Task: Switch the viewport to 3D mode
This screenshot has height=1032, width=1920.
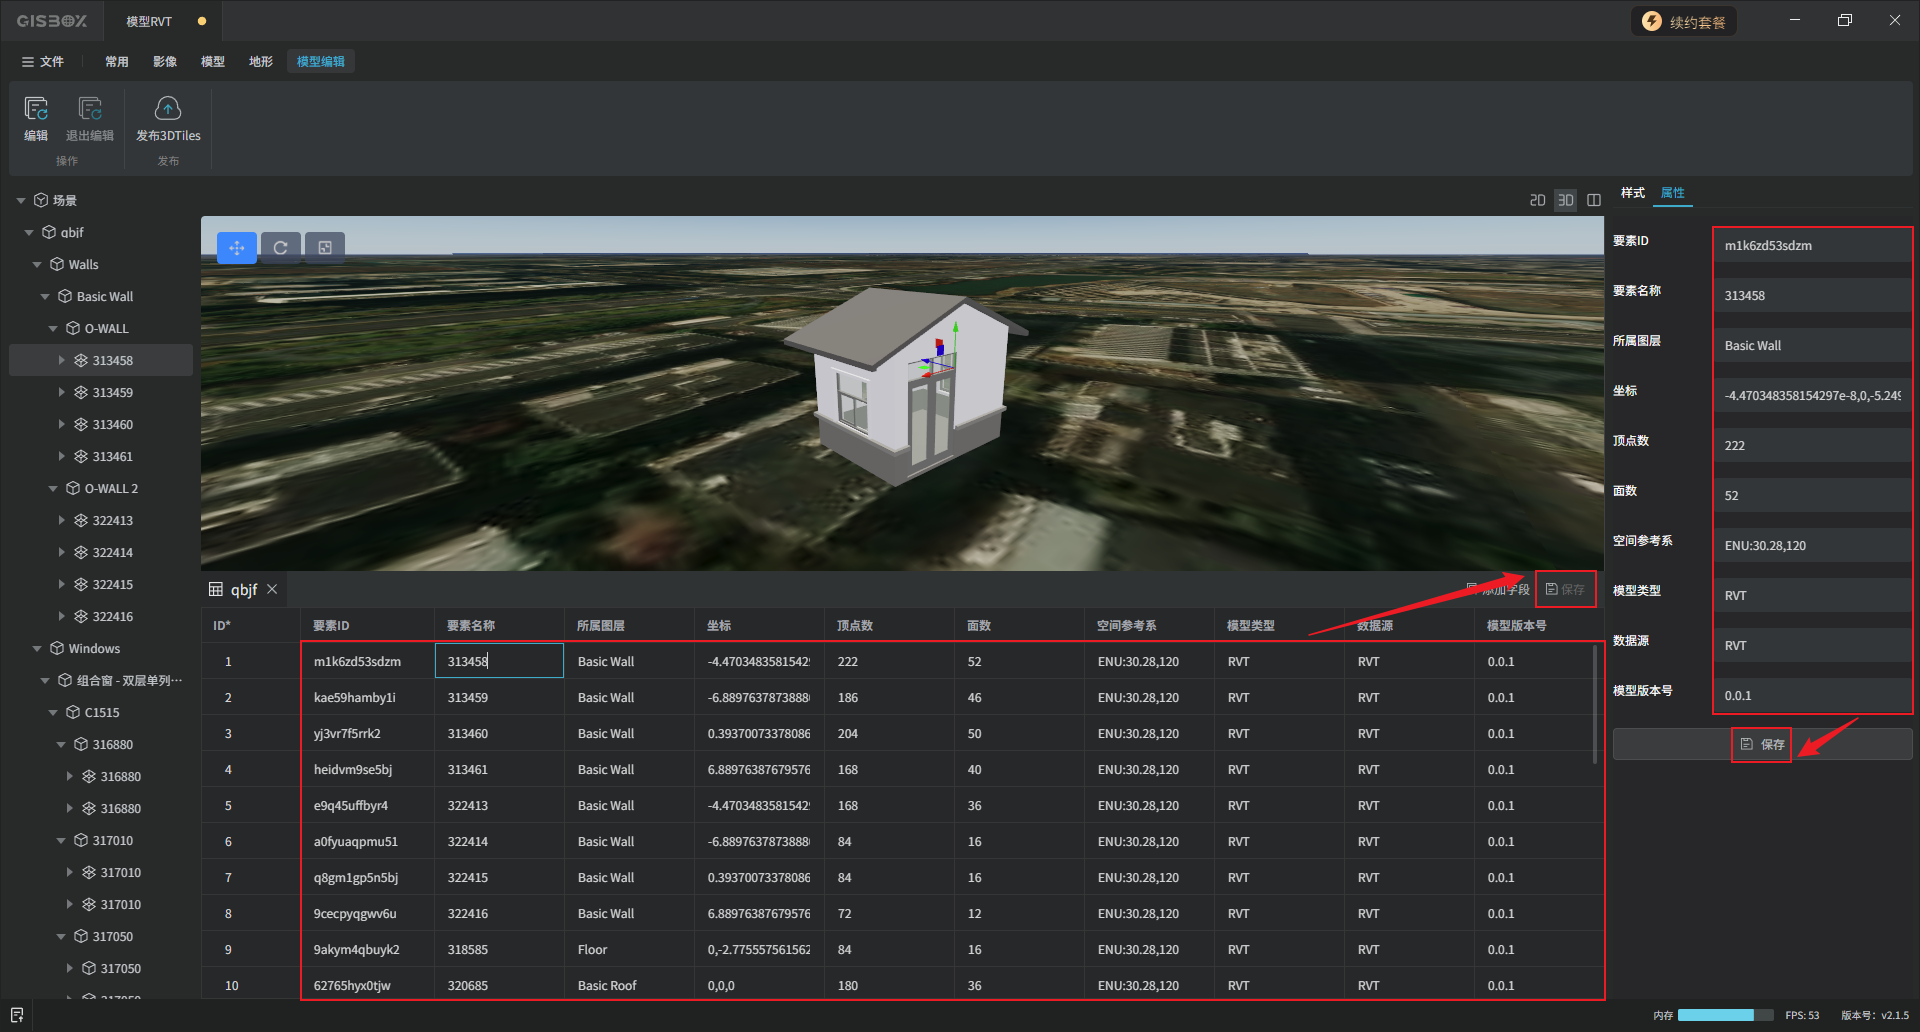Action: click(x=1566, y=201)
